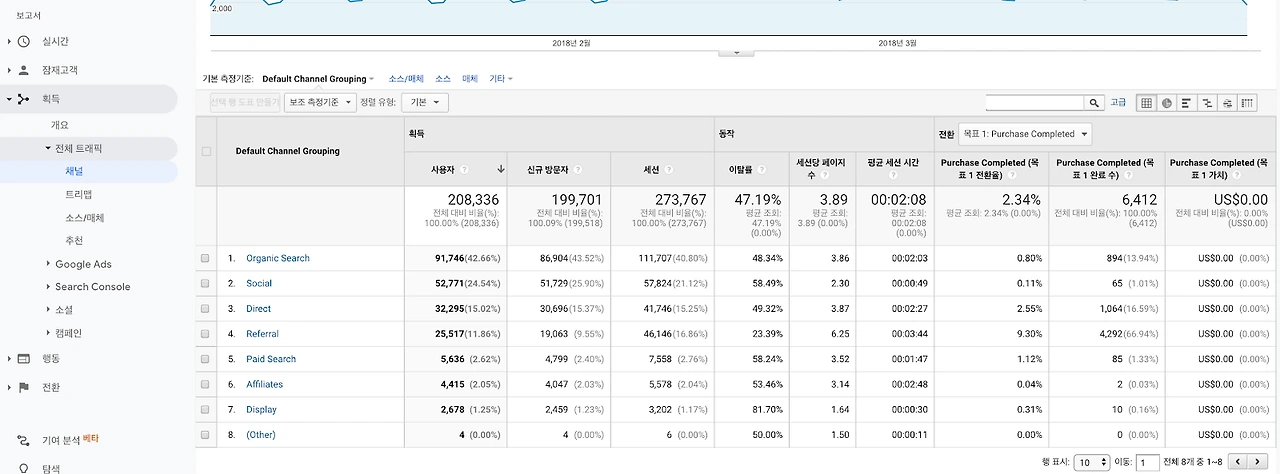Open 소스/매체 report in the sidebar

coord(84,217)
